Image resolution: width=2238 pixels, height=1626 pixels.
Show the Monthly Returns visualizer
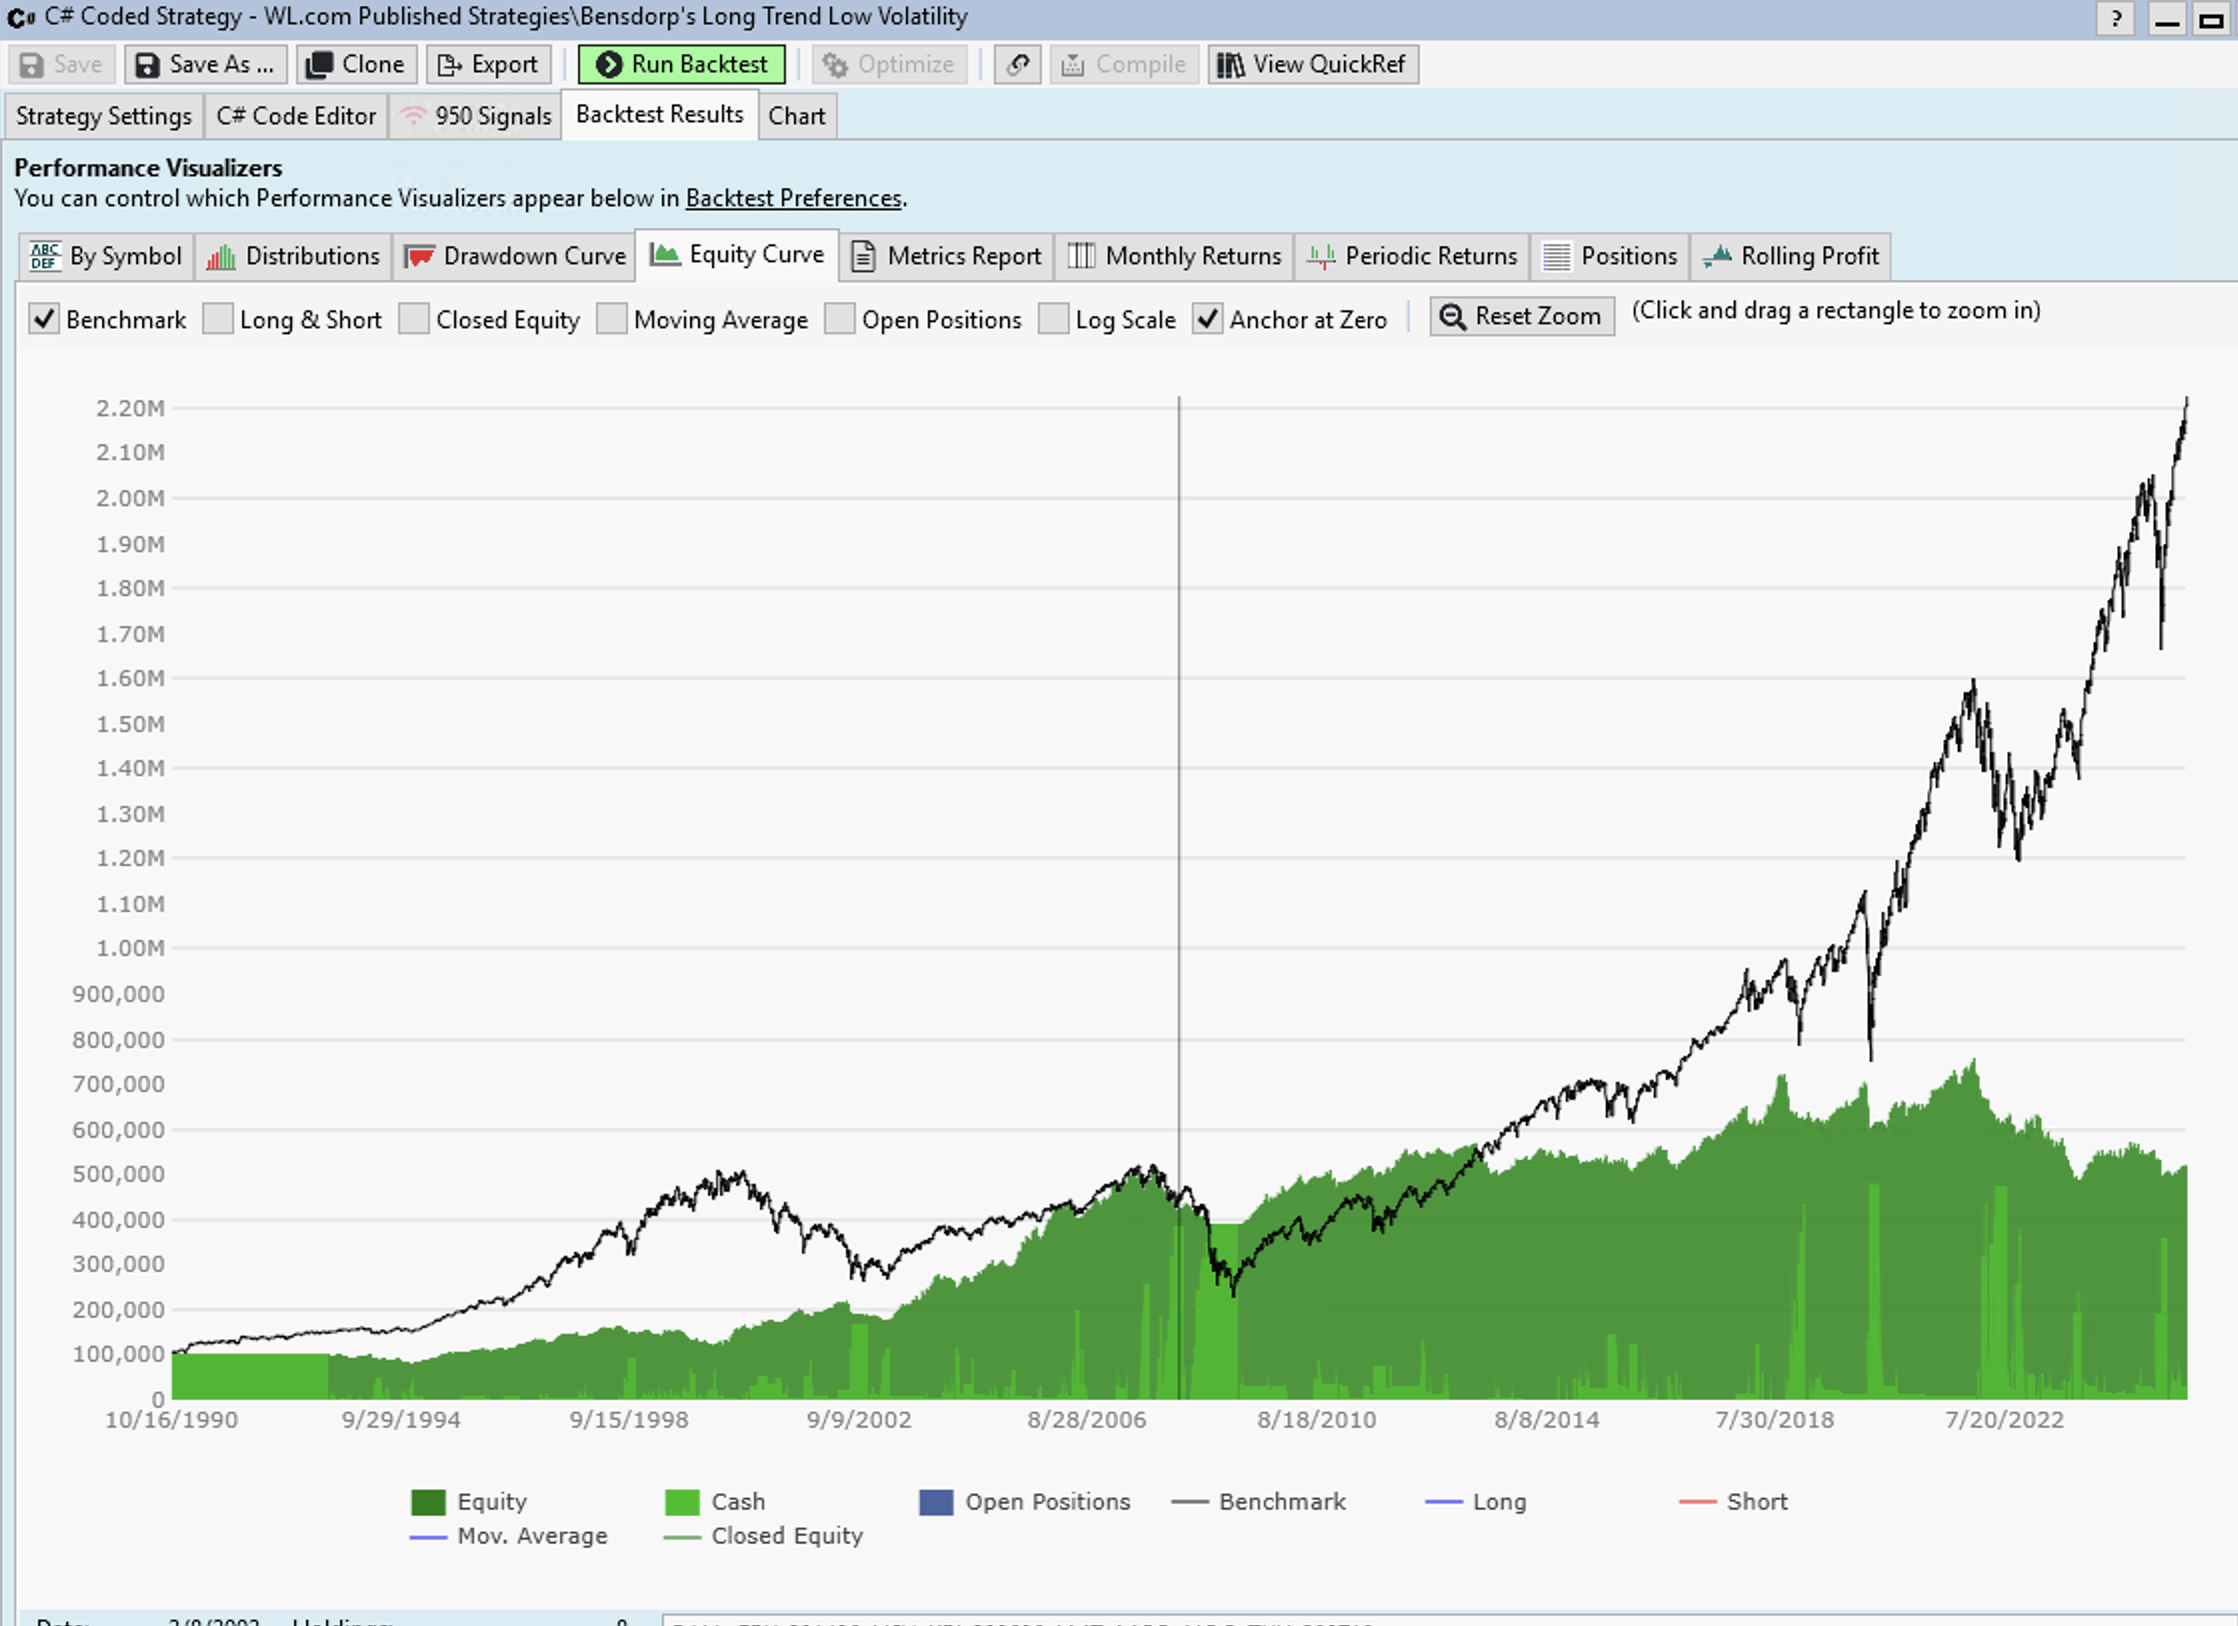coord(1174,256)
